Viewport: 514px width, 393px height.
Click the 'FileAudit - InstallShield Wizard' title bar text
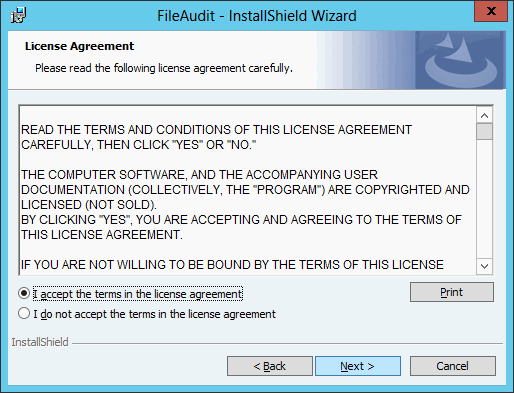(x=257, y=16)
